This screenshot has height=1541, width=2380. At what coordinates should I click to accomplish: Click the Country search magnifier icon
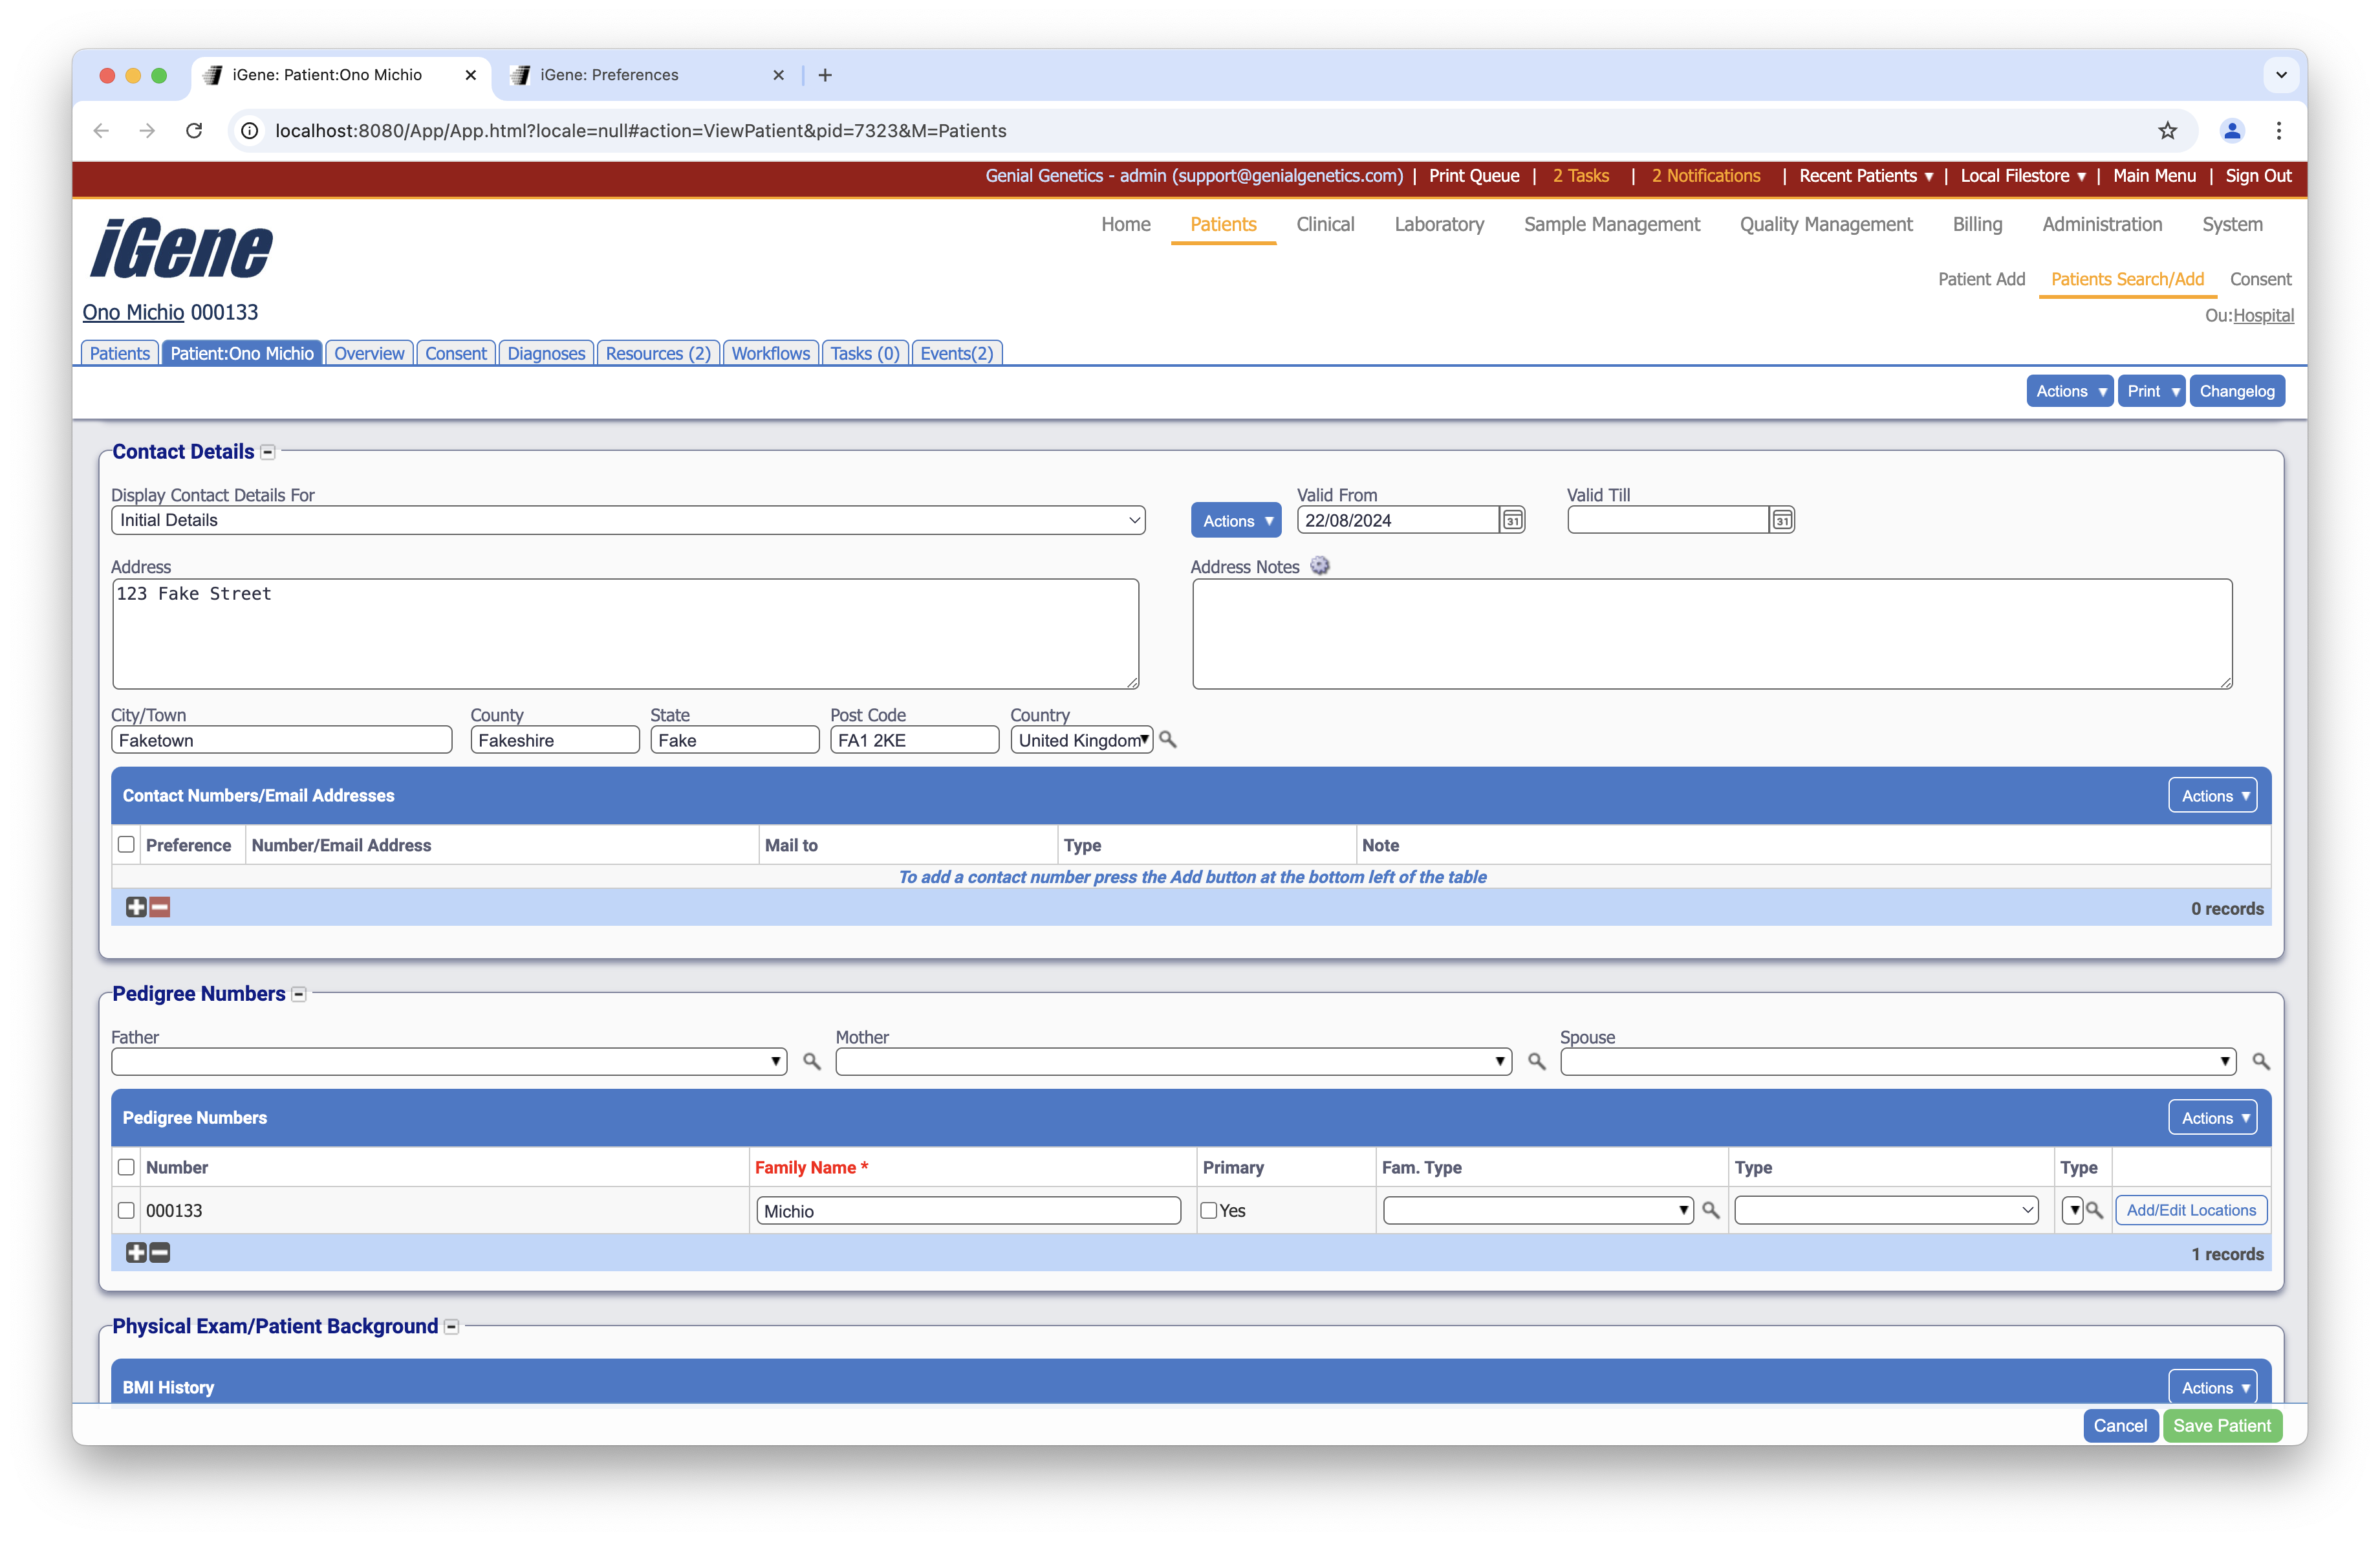[x=1167, y=740]
